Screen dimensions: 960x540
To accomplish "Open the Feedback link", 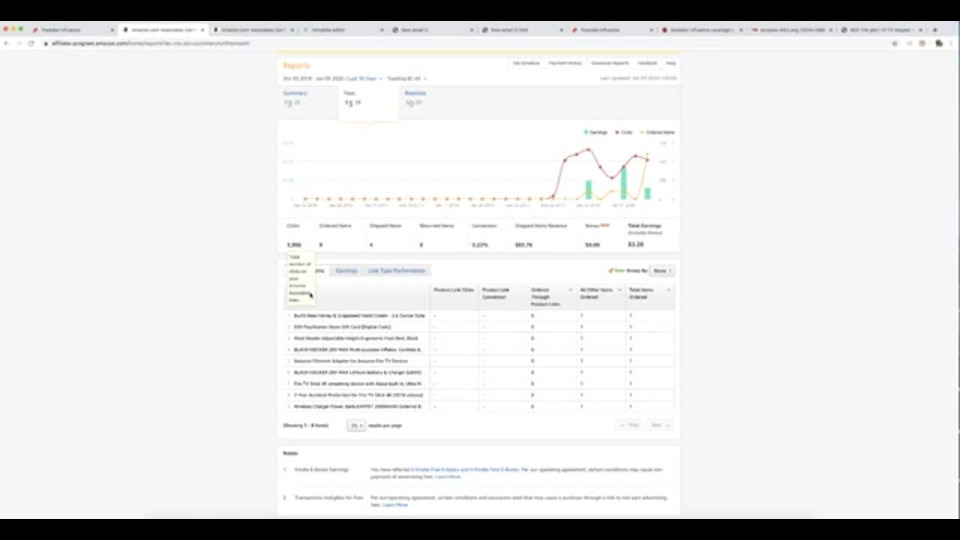I will [x=647, y=63].
